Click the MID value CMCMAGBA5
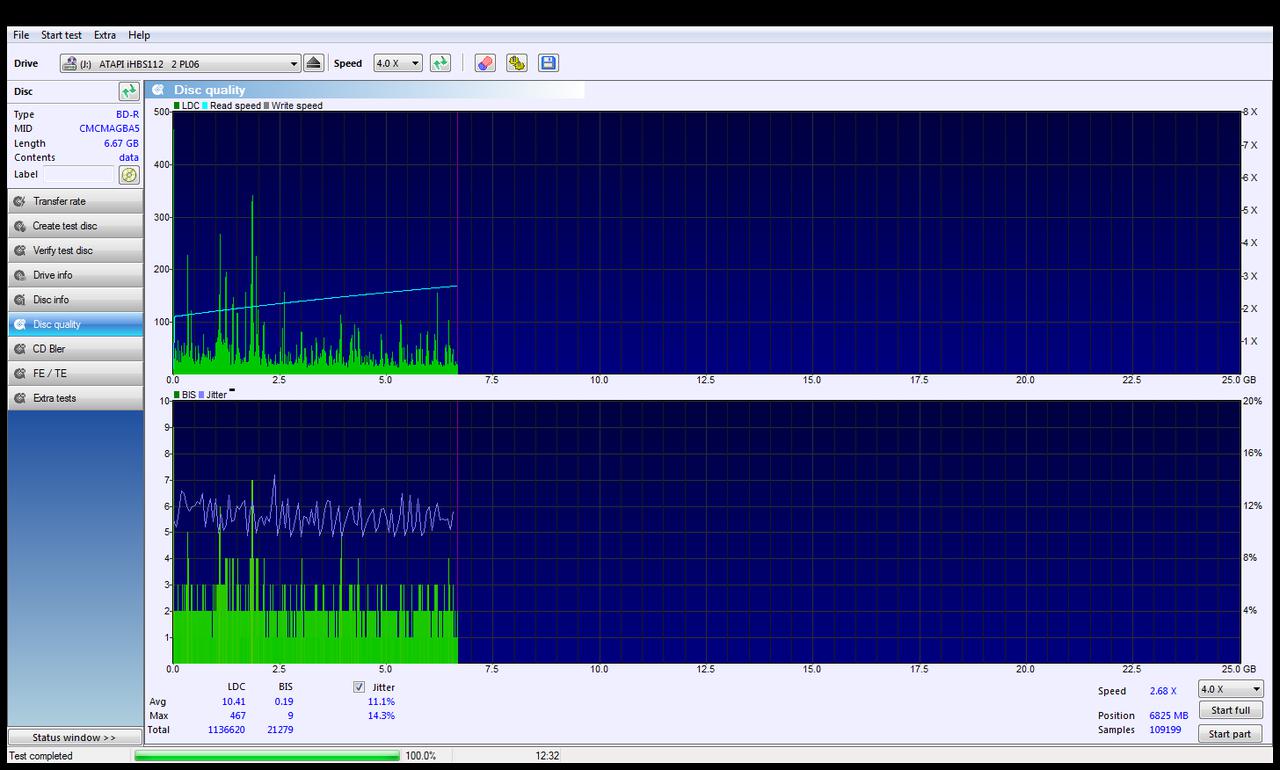This screenshot has height=770, width=1280. pyautogui.click(x=109, y=129)
